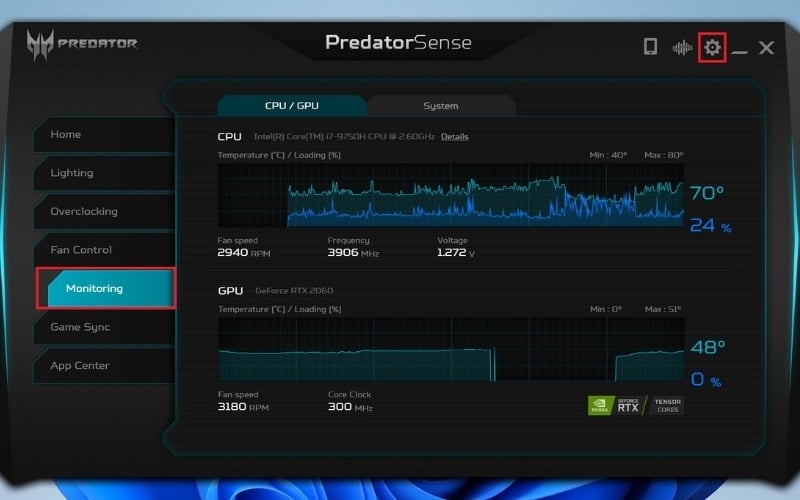Click the CPU voltage 1.272 V value

pyautogui.click(x=456, y=253)
